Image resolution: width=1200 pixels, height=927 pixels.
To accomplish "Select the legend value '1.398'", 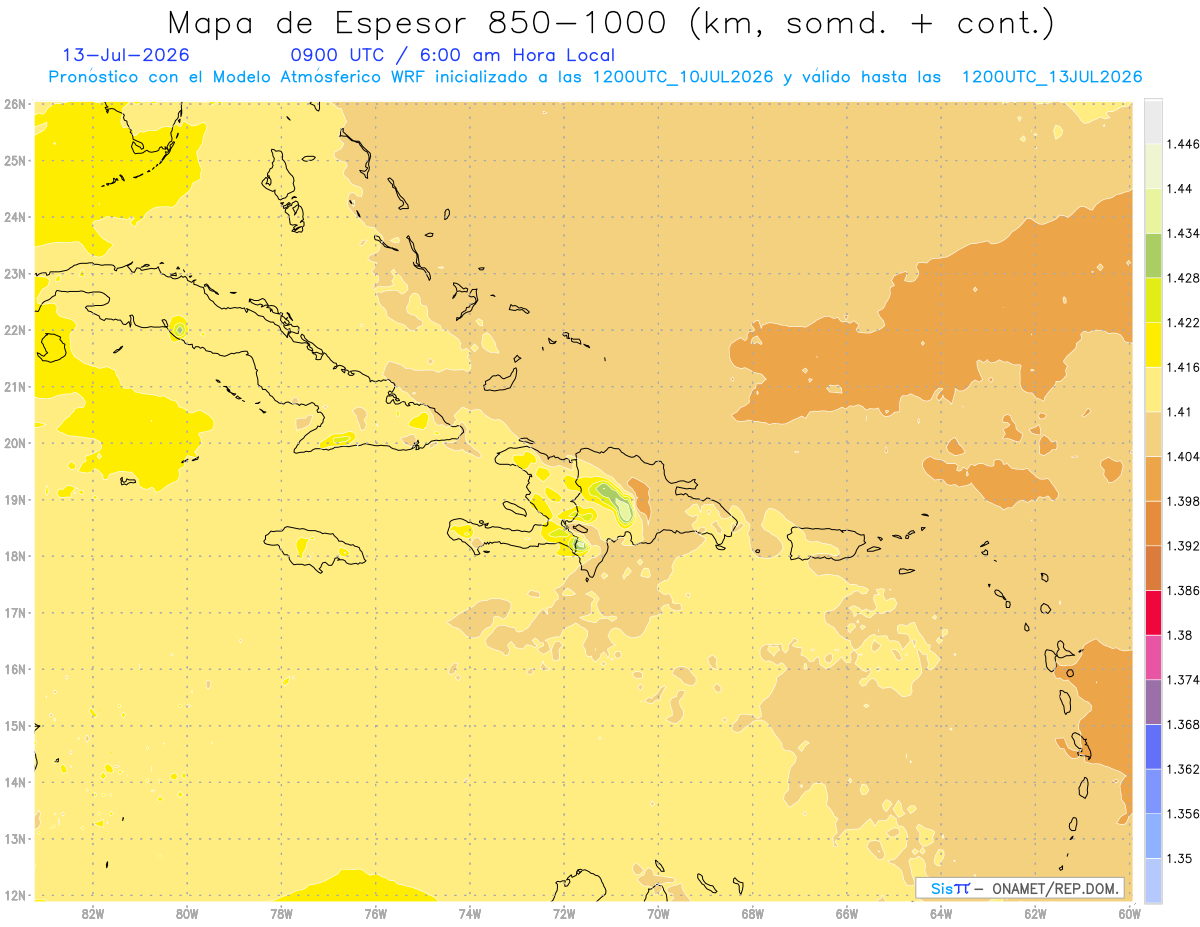I will tap(1183, 501).
